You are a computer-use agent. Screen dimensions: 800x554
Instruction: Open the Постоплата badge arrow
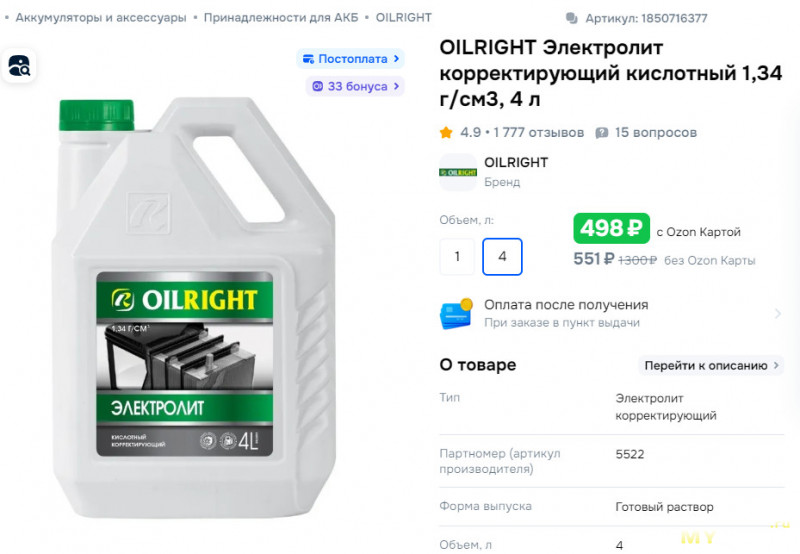point(396,59)
